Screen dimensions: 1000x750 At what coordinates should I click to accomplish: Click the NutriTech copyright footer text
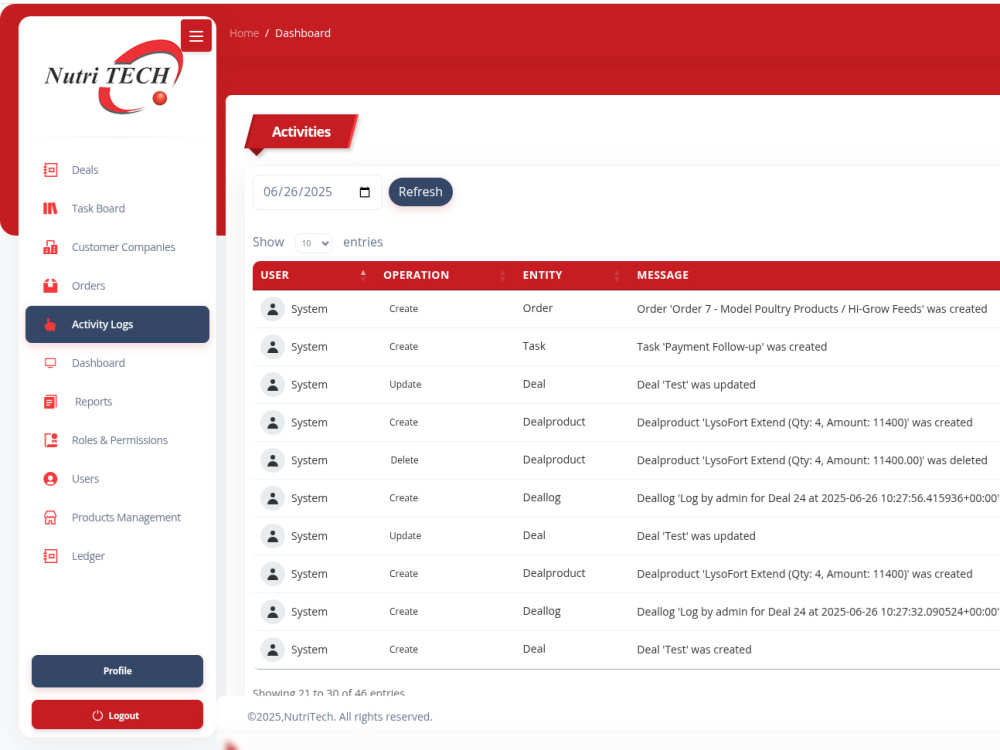[339, 717]
